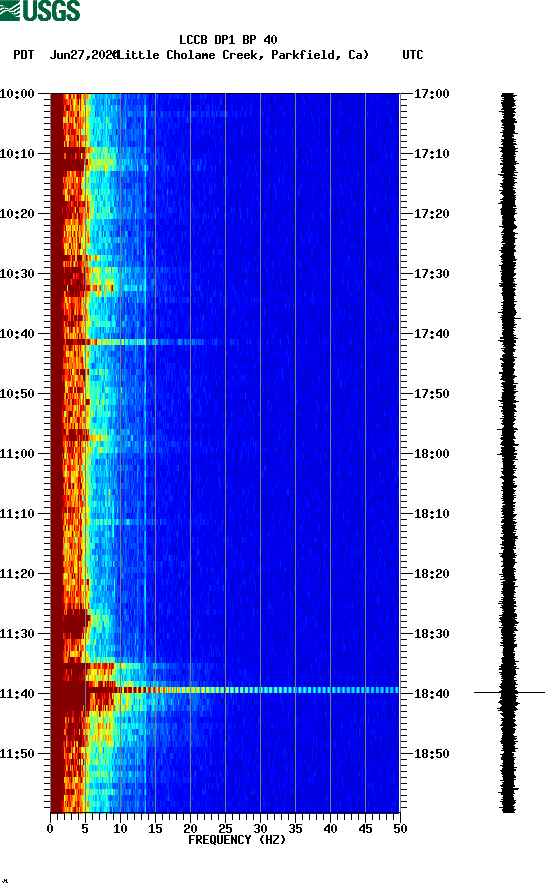
Task: Click the '18:40' UTC time label
Action: [431, 694]
